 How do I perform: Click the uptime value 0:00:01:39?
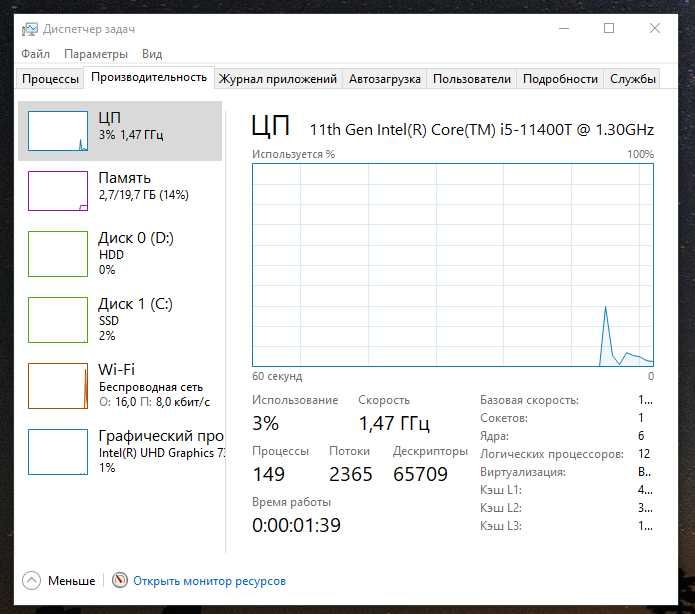[x=297, y=525]
